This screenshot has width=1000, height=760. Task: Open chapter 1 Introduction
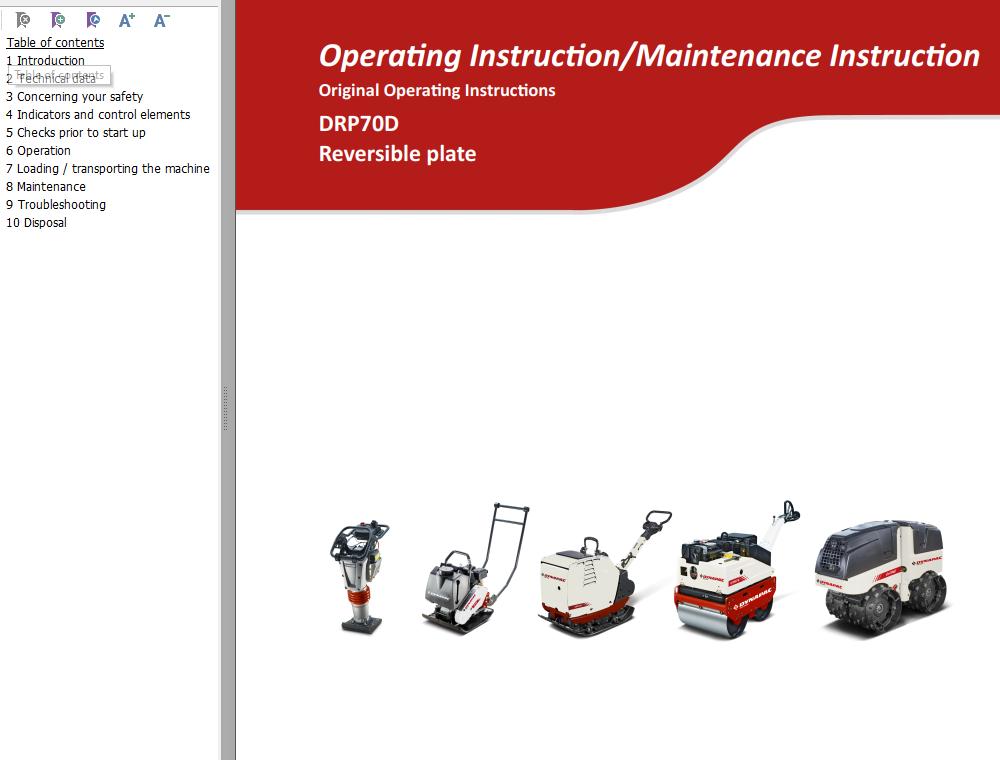click(x=45, y=61)
